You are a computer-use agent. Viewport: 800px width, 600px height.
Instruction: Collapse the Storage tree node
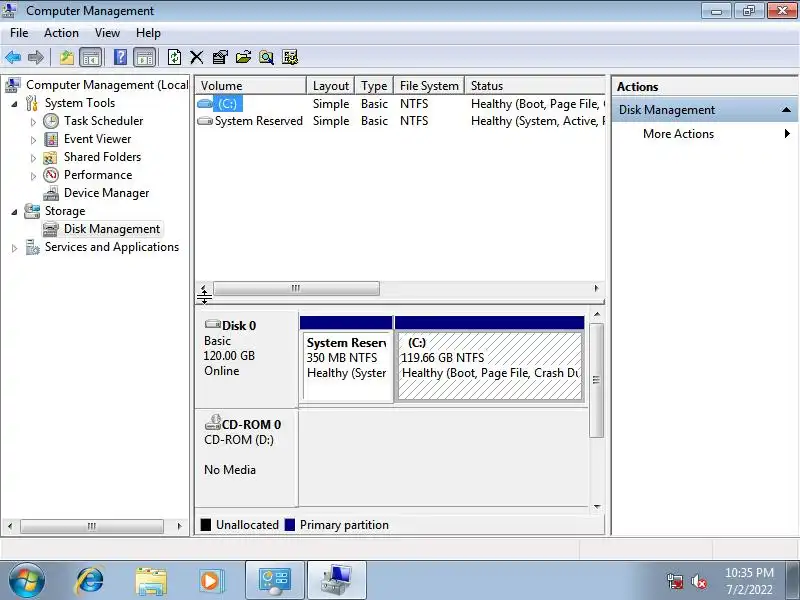coord(15,211)
